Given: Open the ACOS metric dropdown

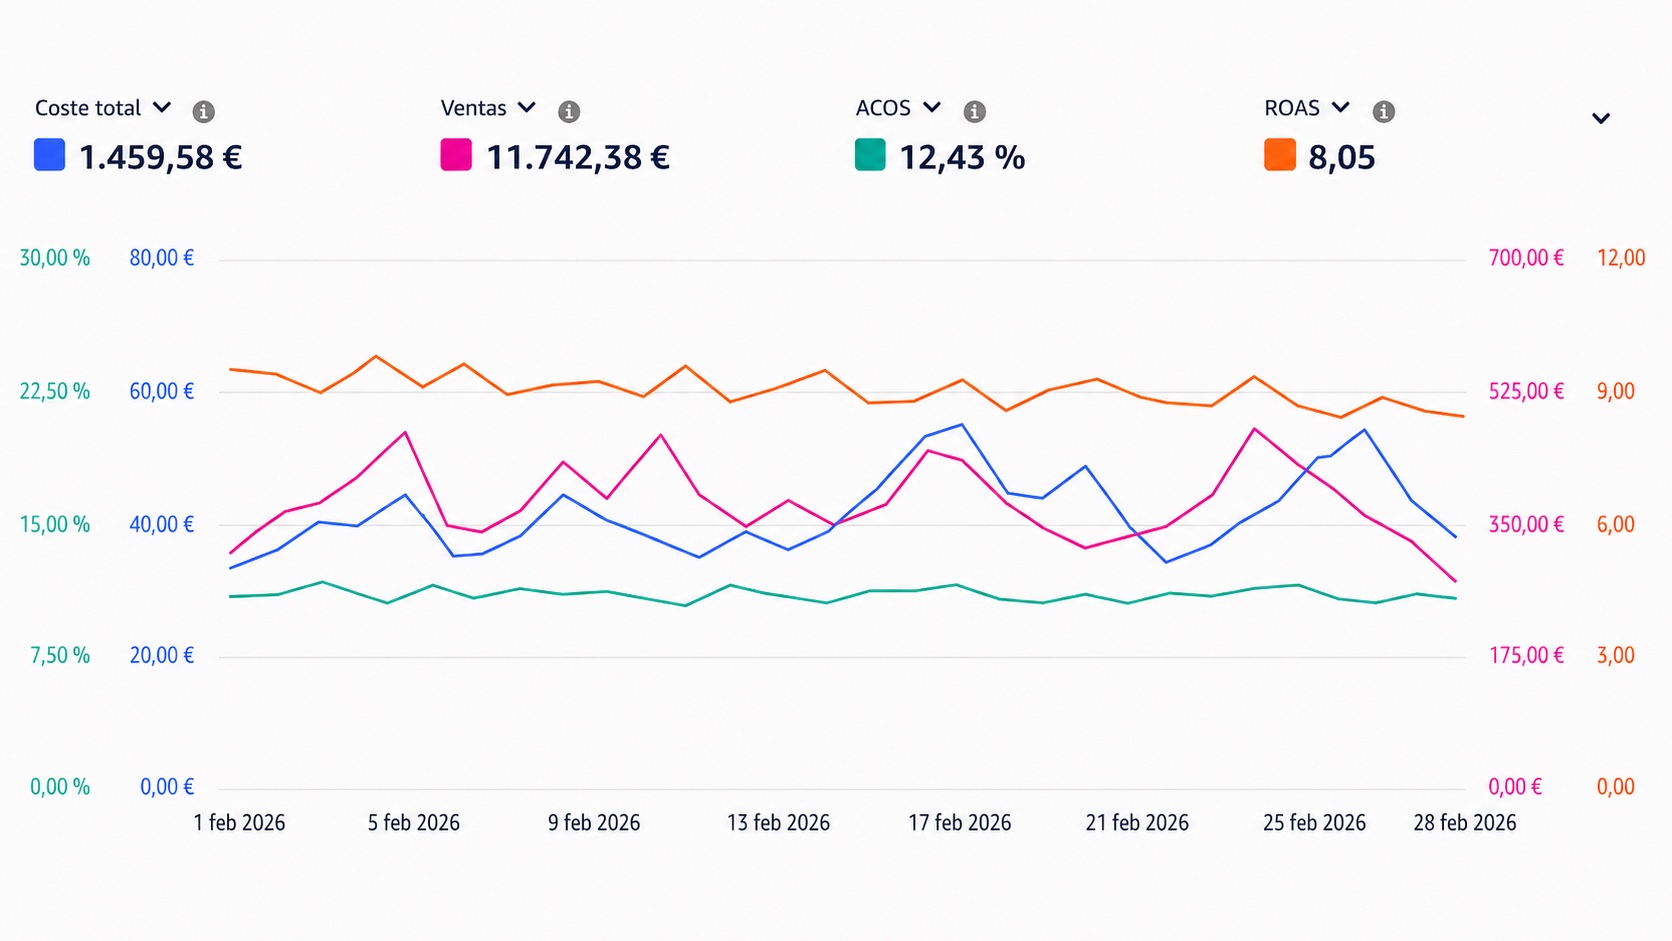Looking at the screenshot, I should point(898,108).
